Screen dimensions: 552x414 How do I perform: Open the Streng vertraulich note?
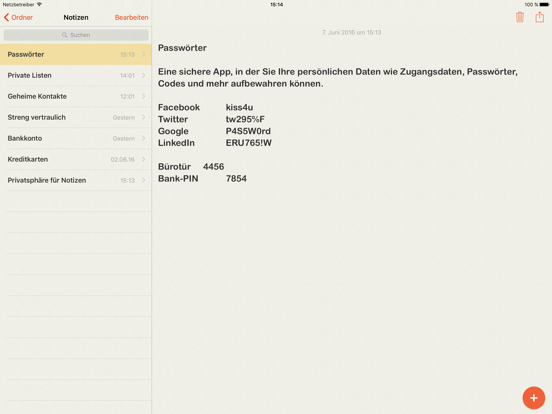(76, 117)
